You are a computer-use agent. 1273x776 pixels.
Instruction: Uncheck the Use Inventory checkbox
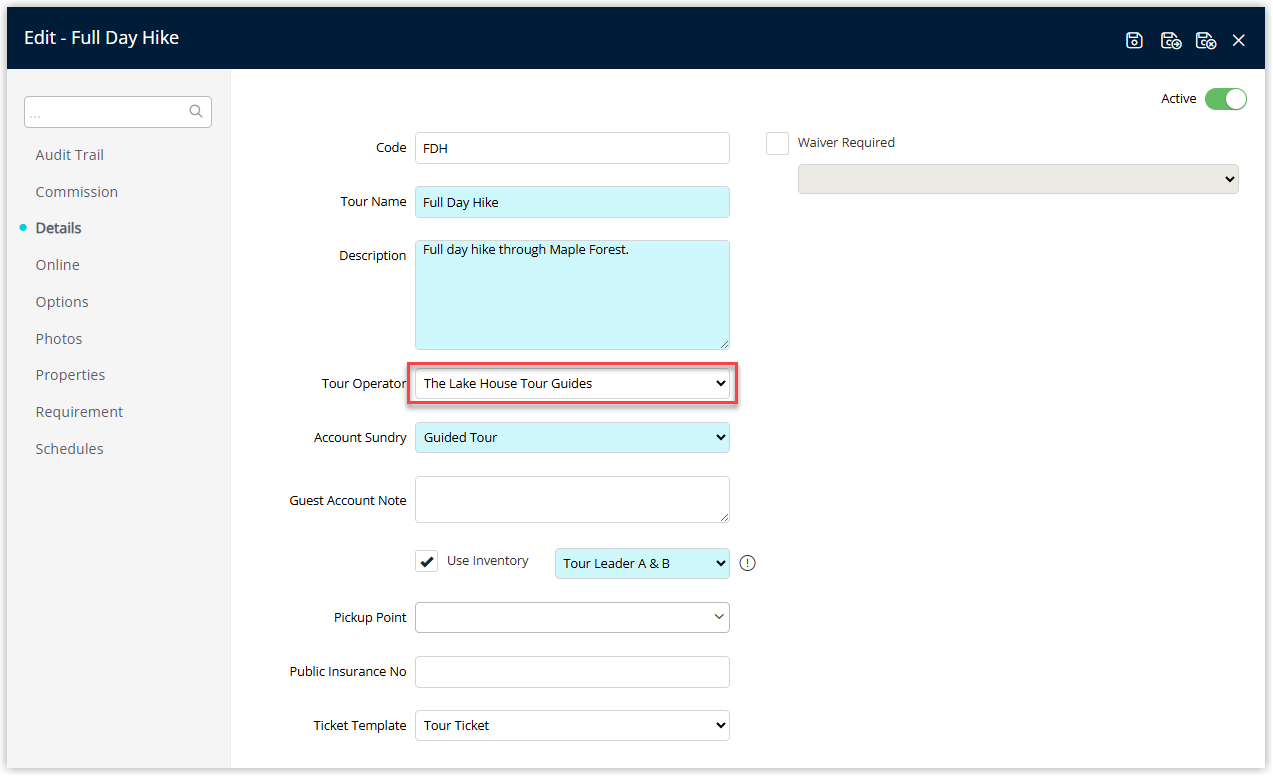tap(427, 561)
